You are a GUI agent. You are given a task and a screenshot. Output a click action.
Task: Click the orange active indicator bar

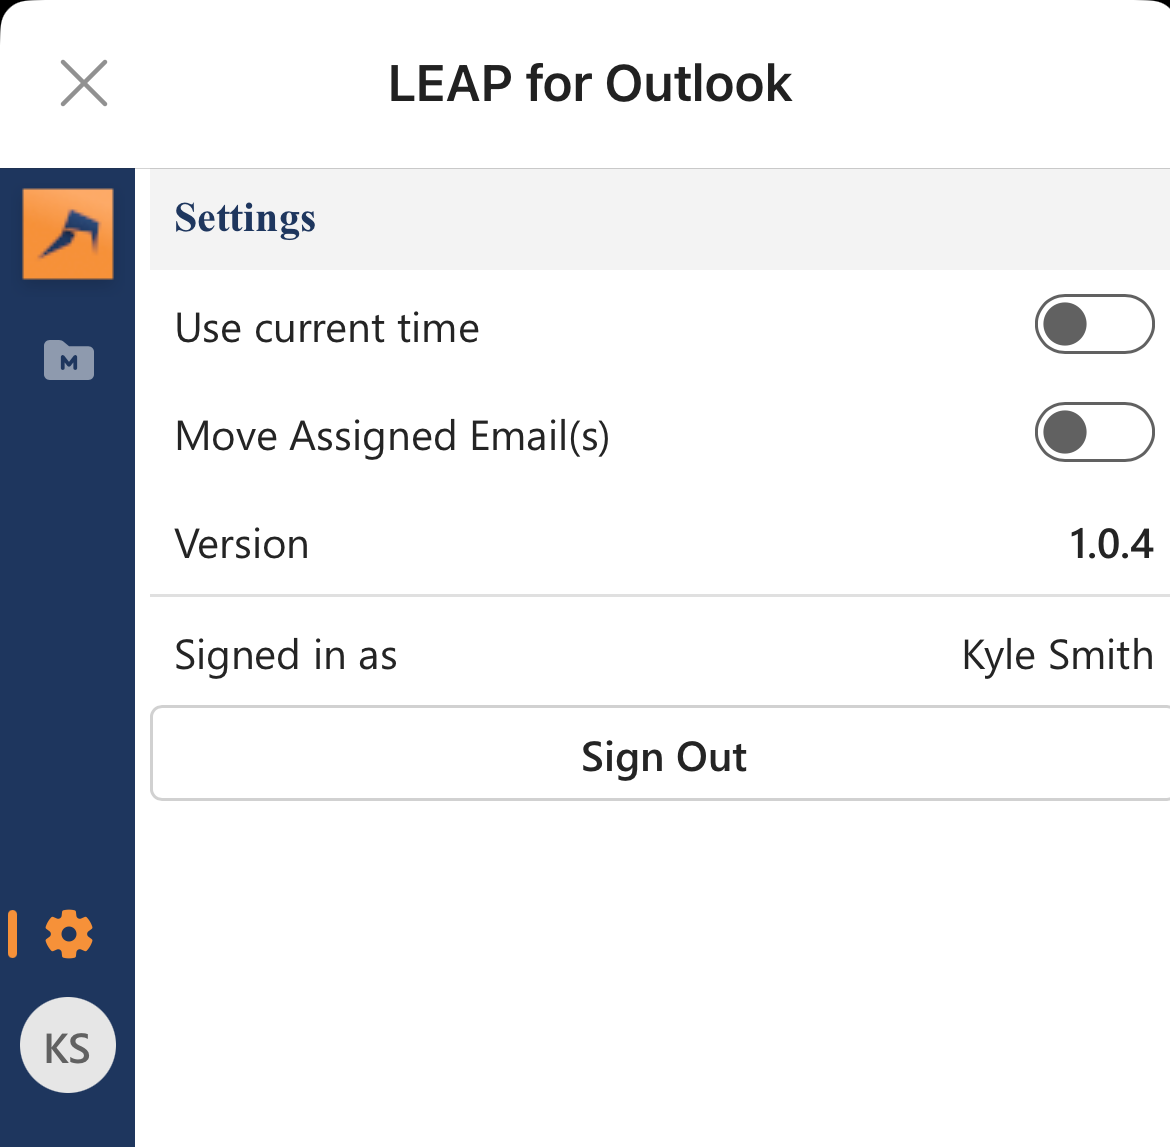[13, 935]
